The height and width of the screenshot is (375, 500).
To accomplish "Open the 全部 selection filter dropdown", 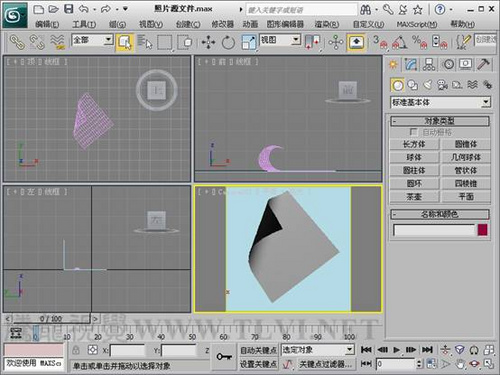I will tap(92, 40).
